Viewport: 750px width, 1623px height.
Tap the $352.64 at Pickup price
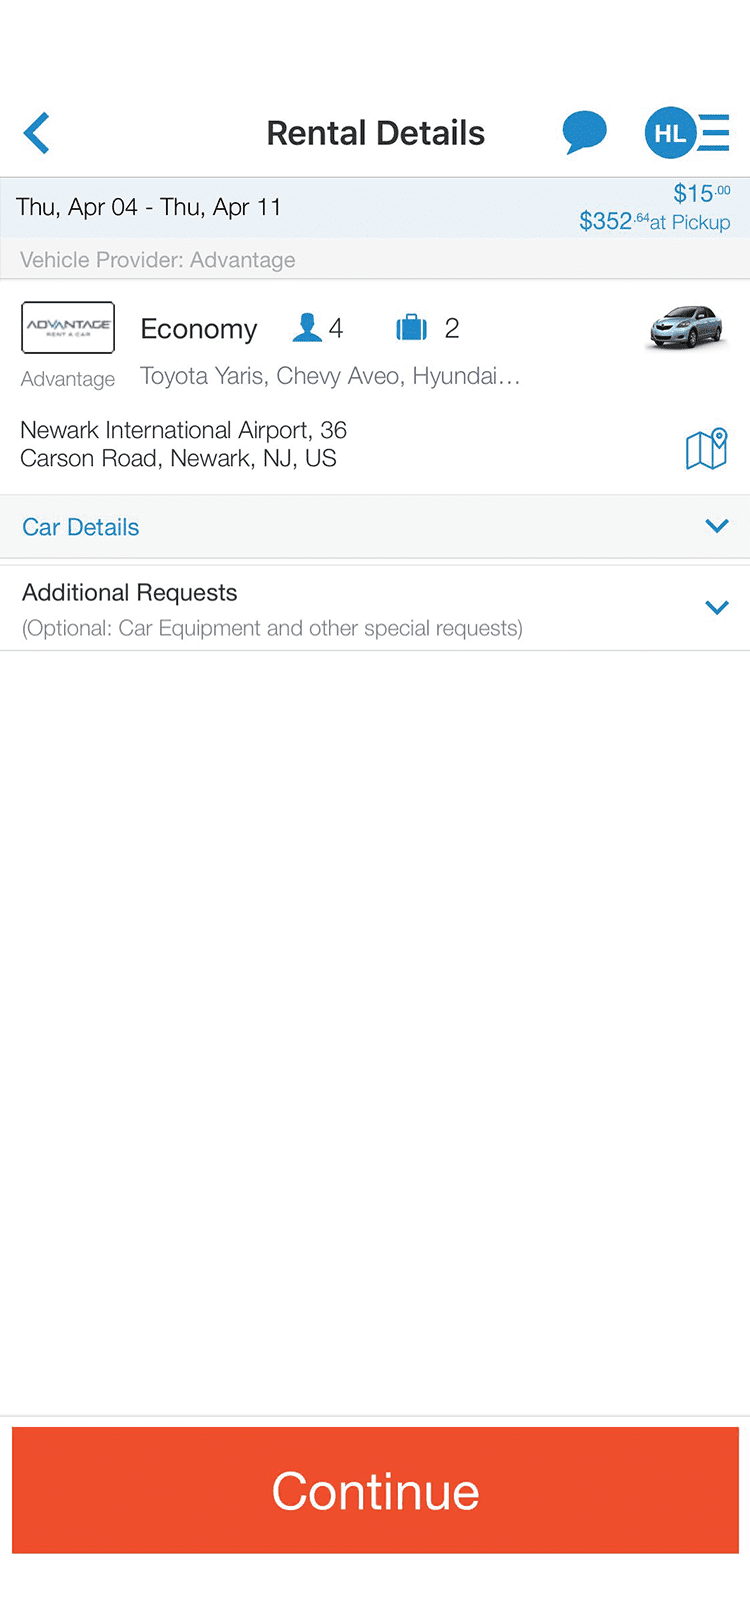pyautogui.click(x=655, y=221)
